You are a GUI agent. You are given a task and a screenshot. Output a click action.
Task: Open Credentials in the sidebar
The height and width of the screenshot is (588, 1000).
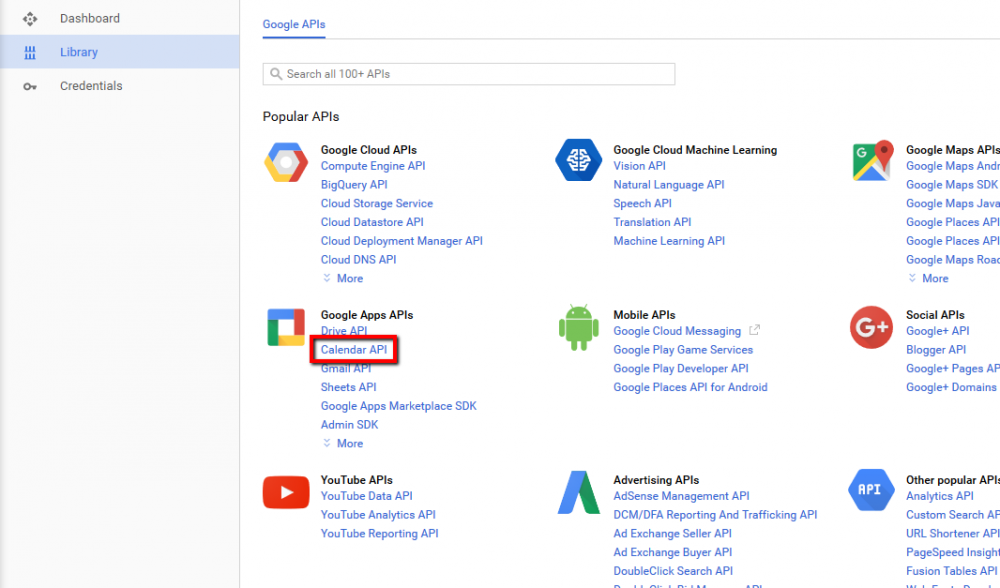click(x=91, y=85)
